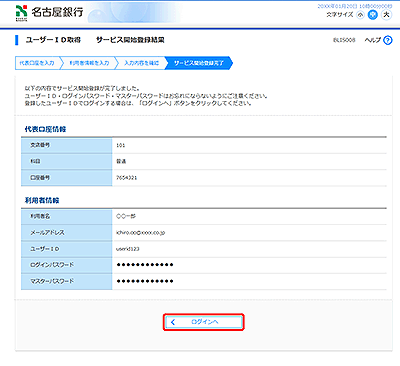400x366 pixels.
Task: Click the masked master password value
Action: pos(145,281)
